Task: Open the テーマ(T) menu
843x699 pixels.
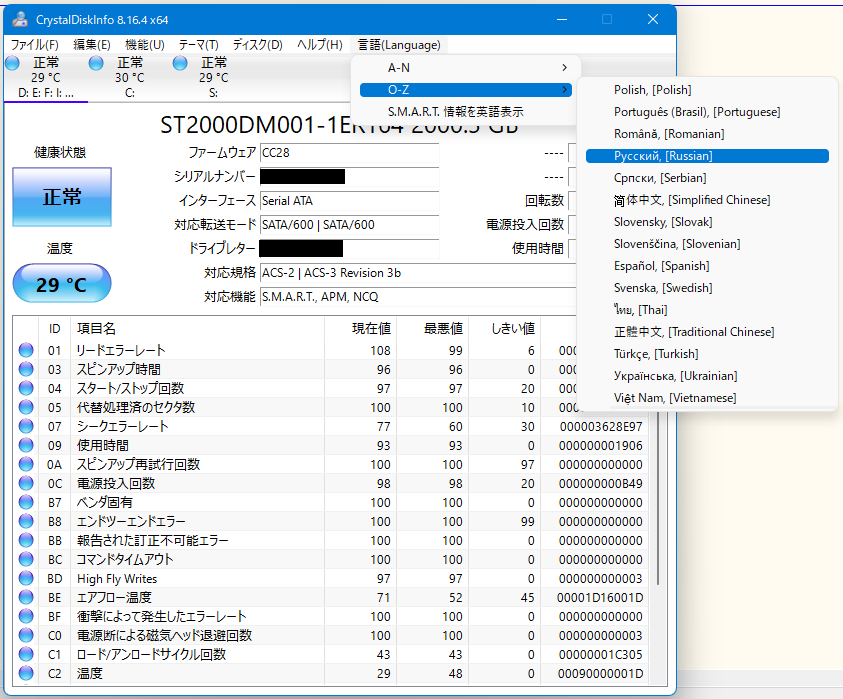Action: 198,45
